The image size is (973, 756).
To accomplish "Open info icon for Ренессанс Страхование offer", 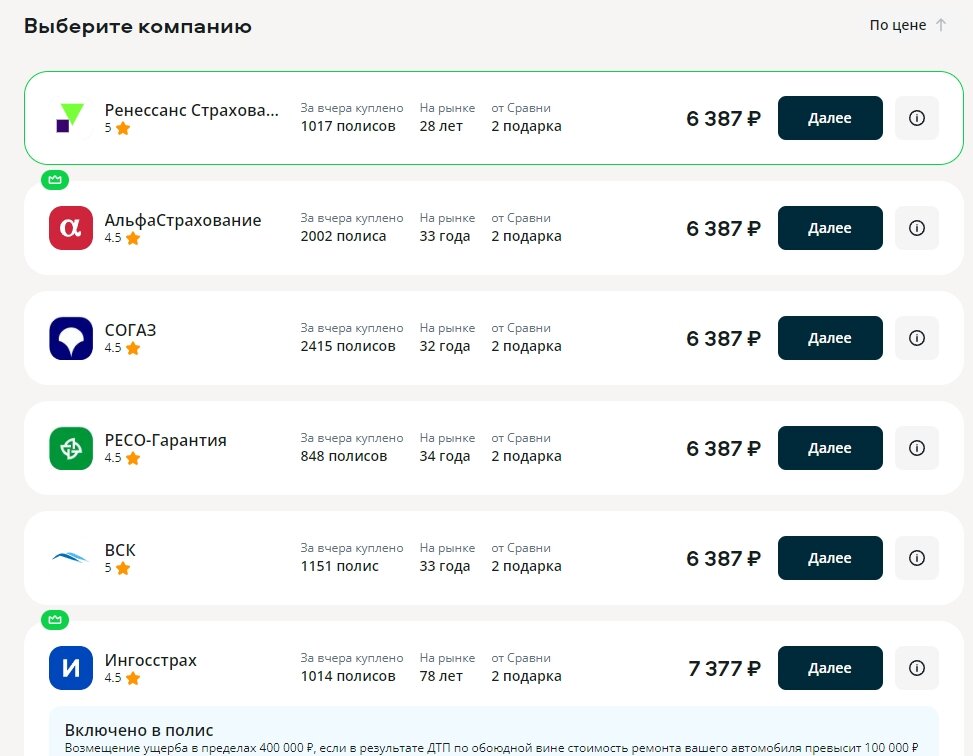I will [916, 118].
